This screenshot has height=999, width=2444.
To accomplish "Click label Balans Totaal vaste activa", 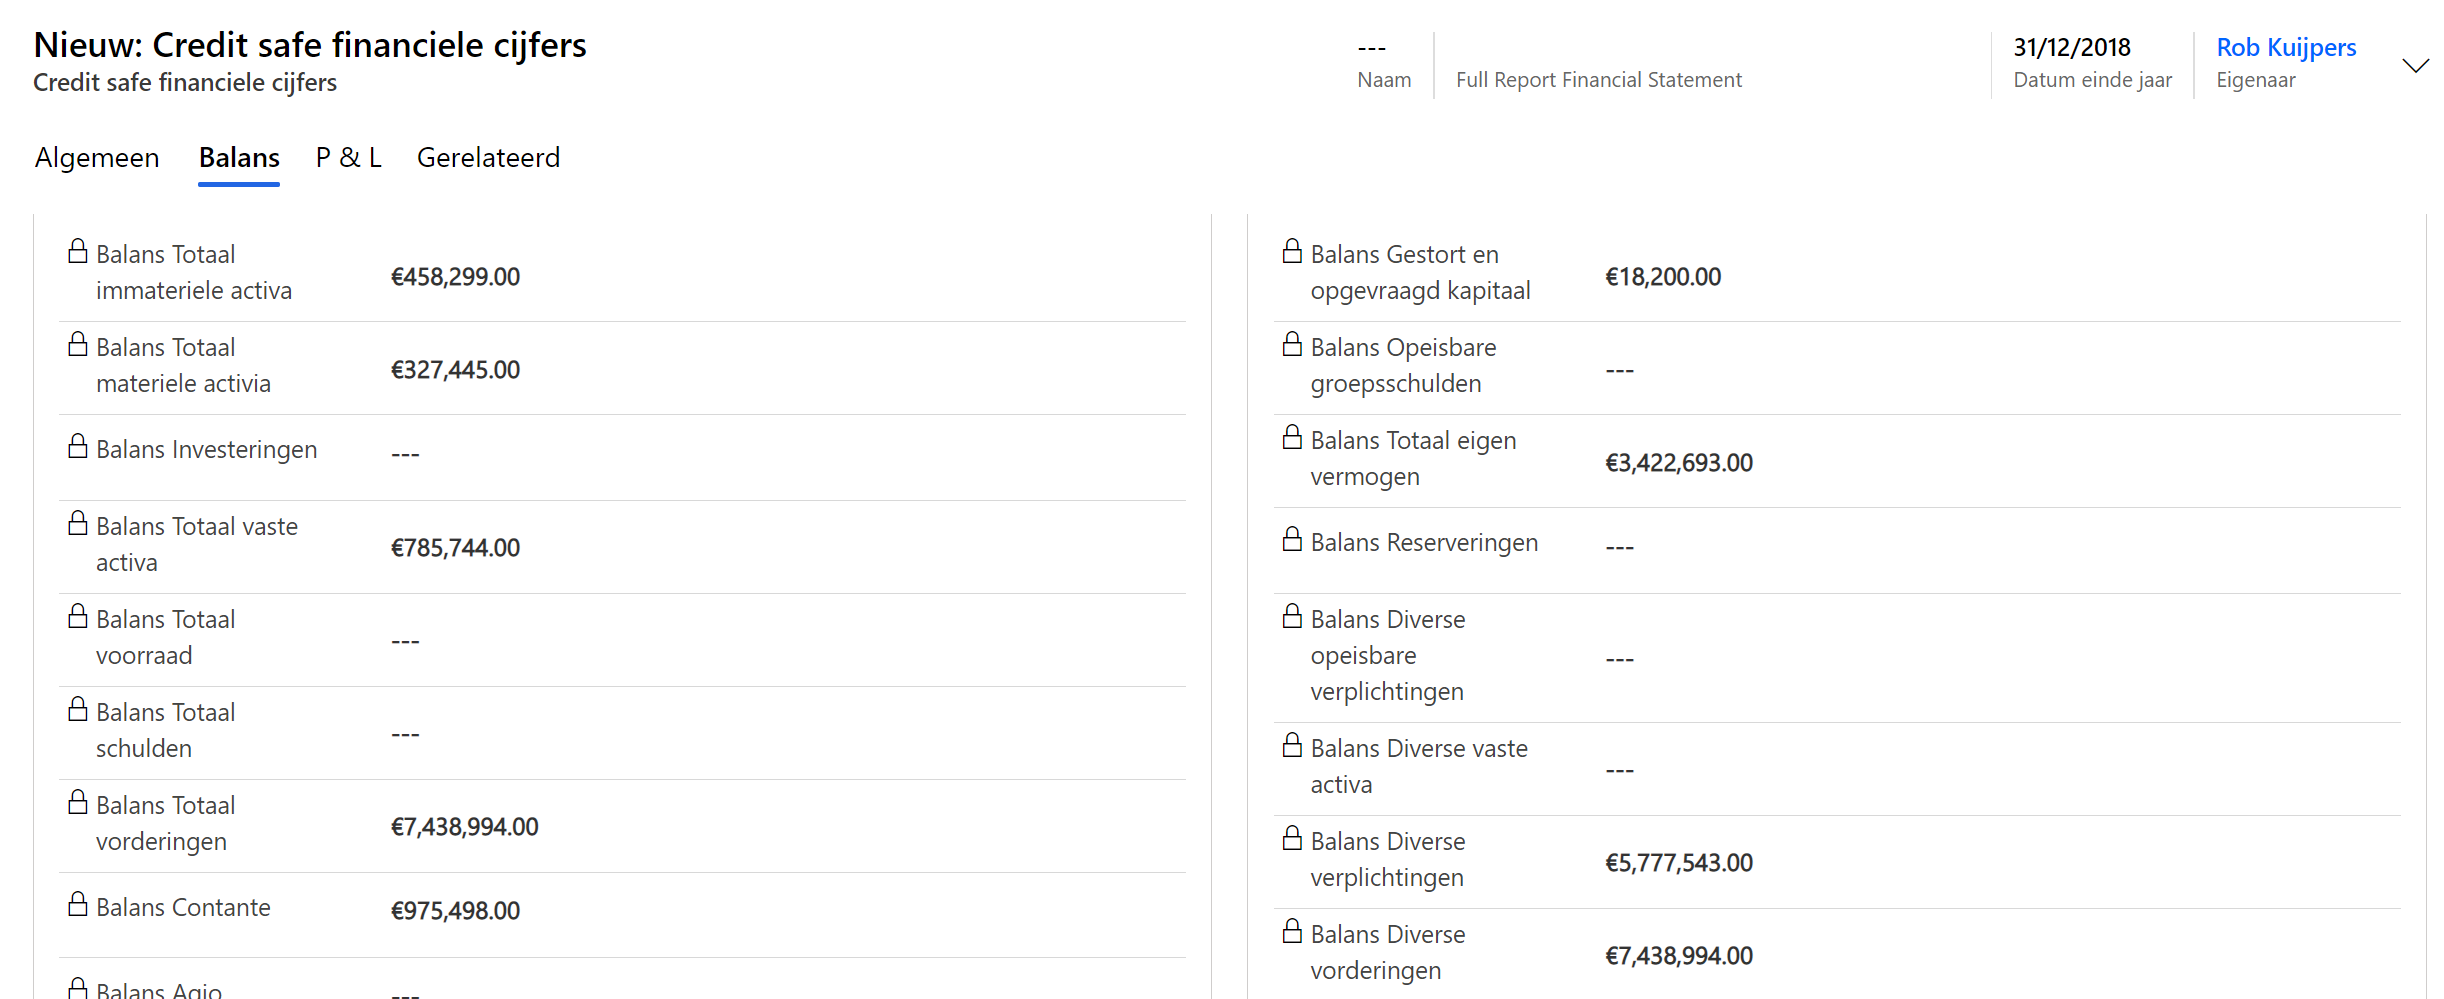I will [x=197, y=545].
